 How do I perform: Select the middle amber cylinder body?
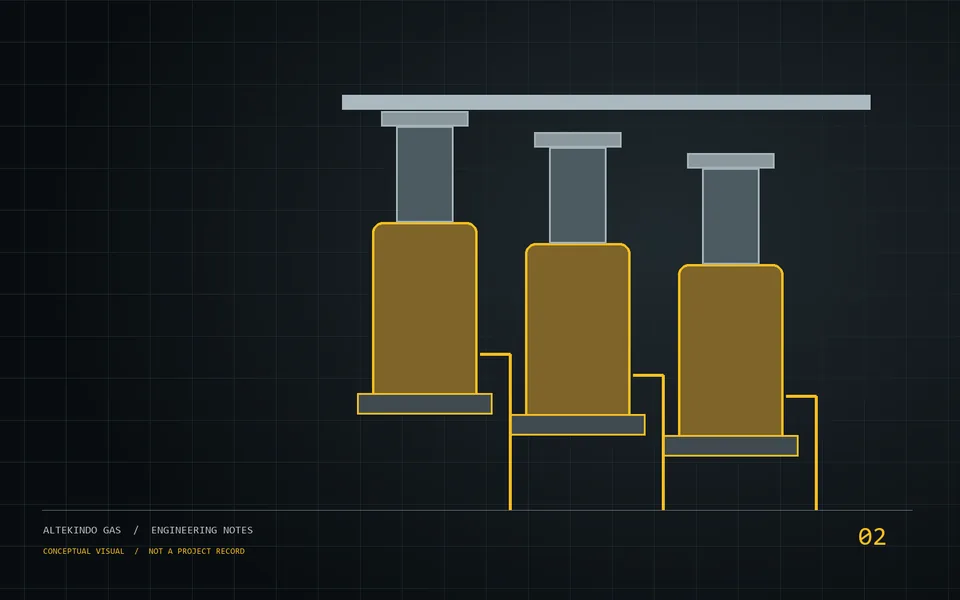[578, 329]
